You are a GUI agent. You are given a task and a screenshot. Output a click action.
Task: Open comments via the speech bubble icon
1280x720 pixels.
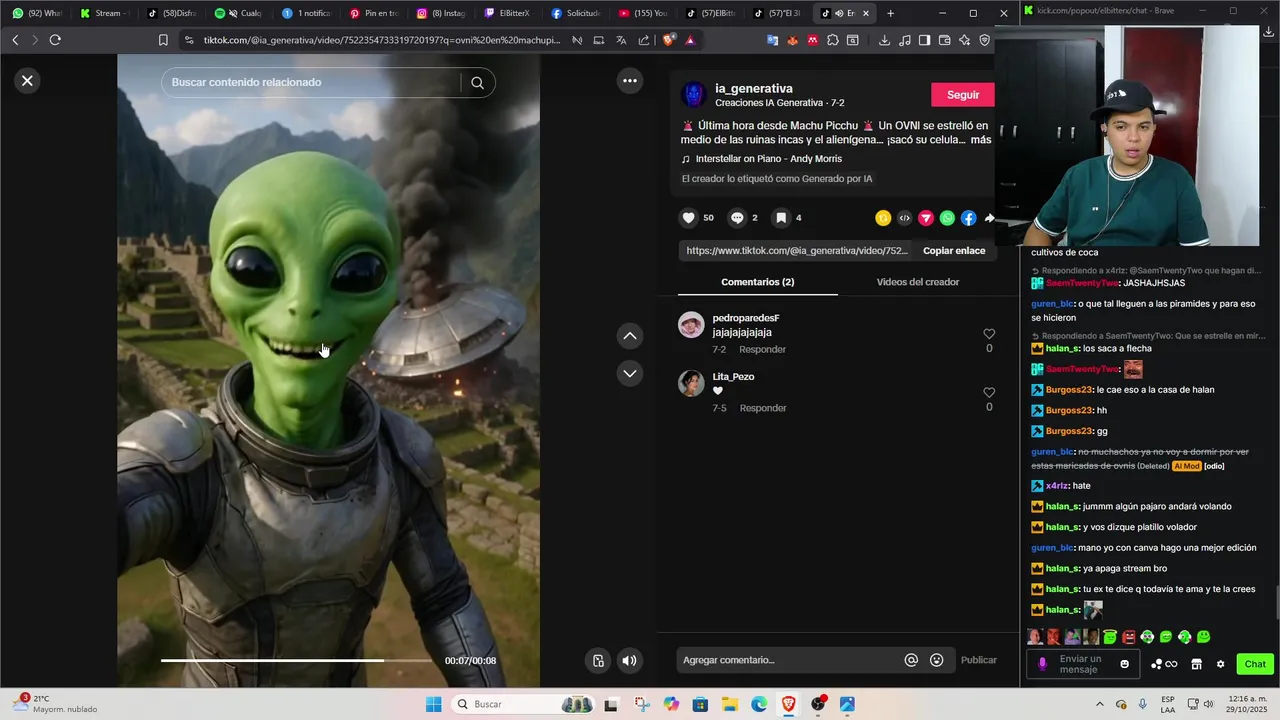coord(737,218)
